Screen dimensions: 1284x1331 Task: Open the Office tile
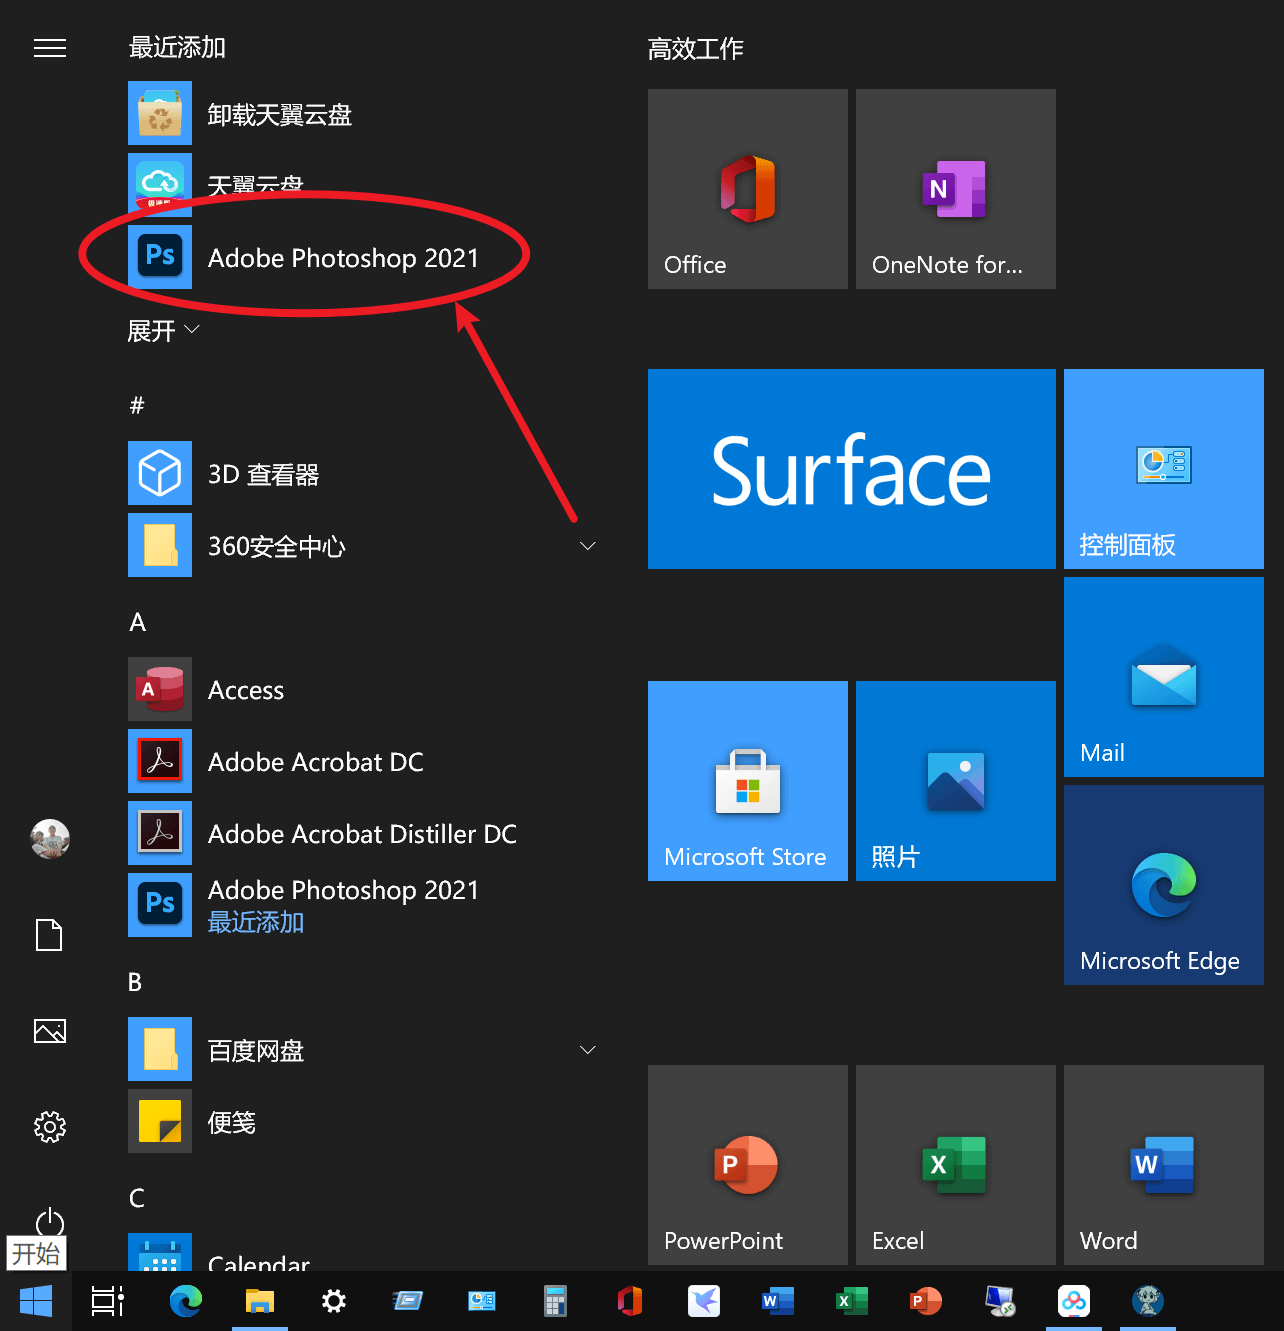[748, 189]
